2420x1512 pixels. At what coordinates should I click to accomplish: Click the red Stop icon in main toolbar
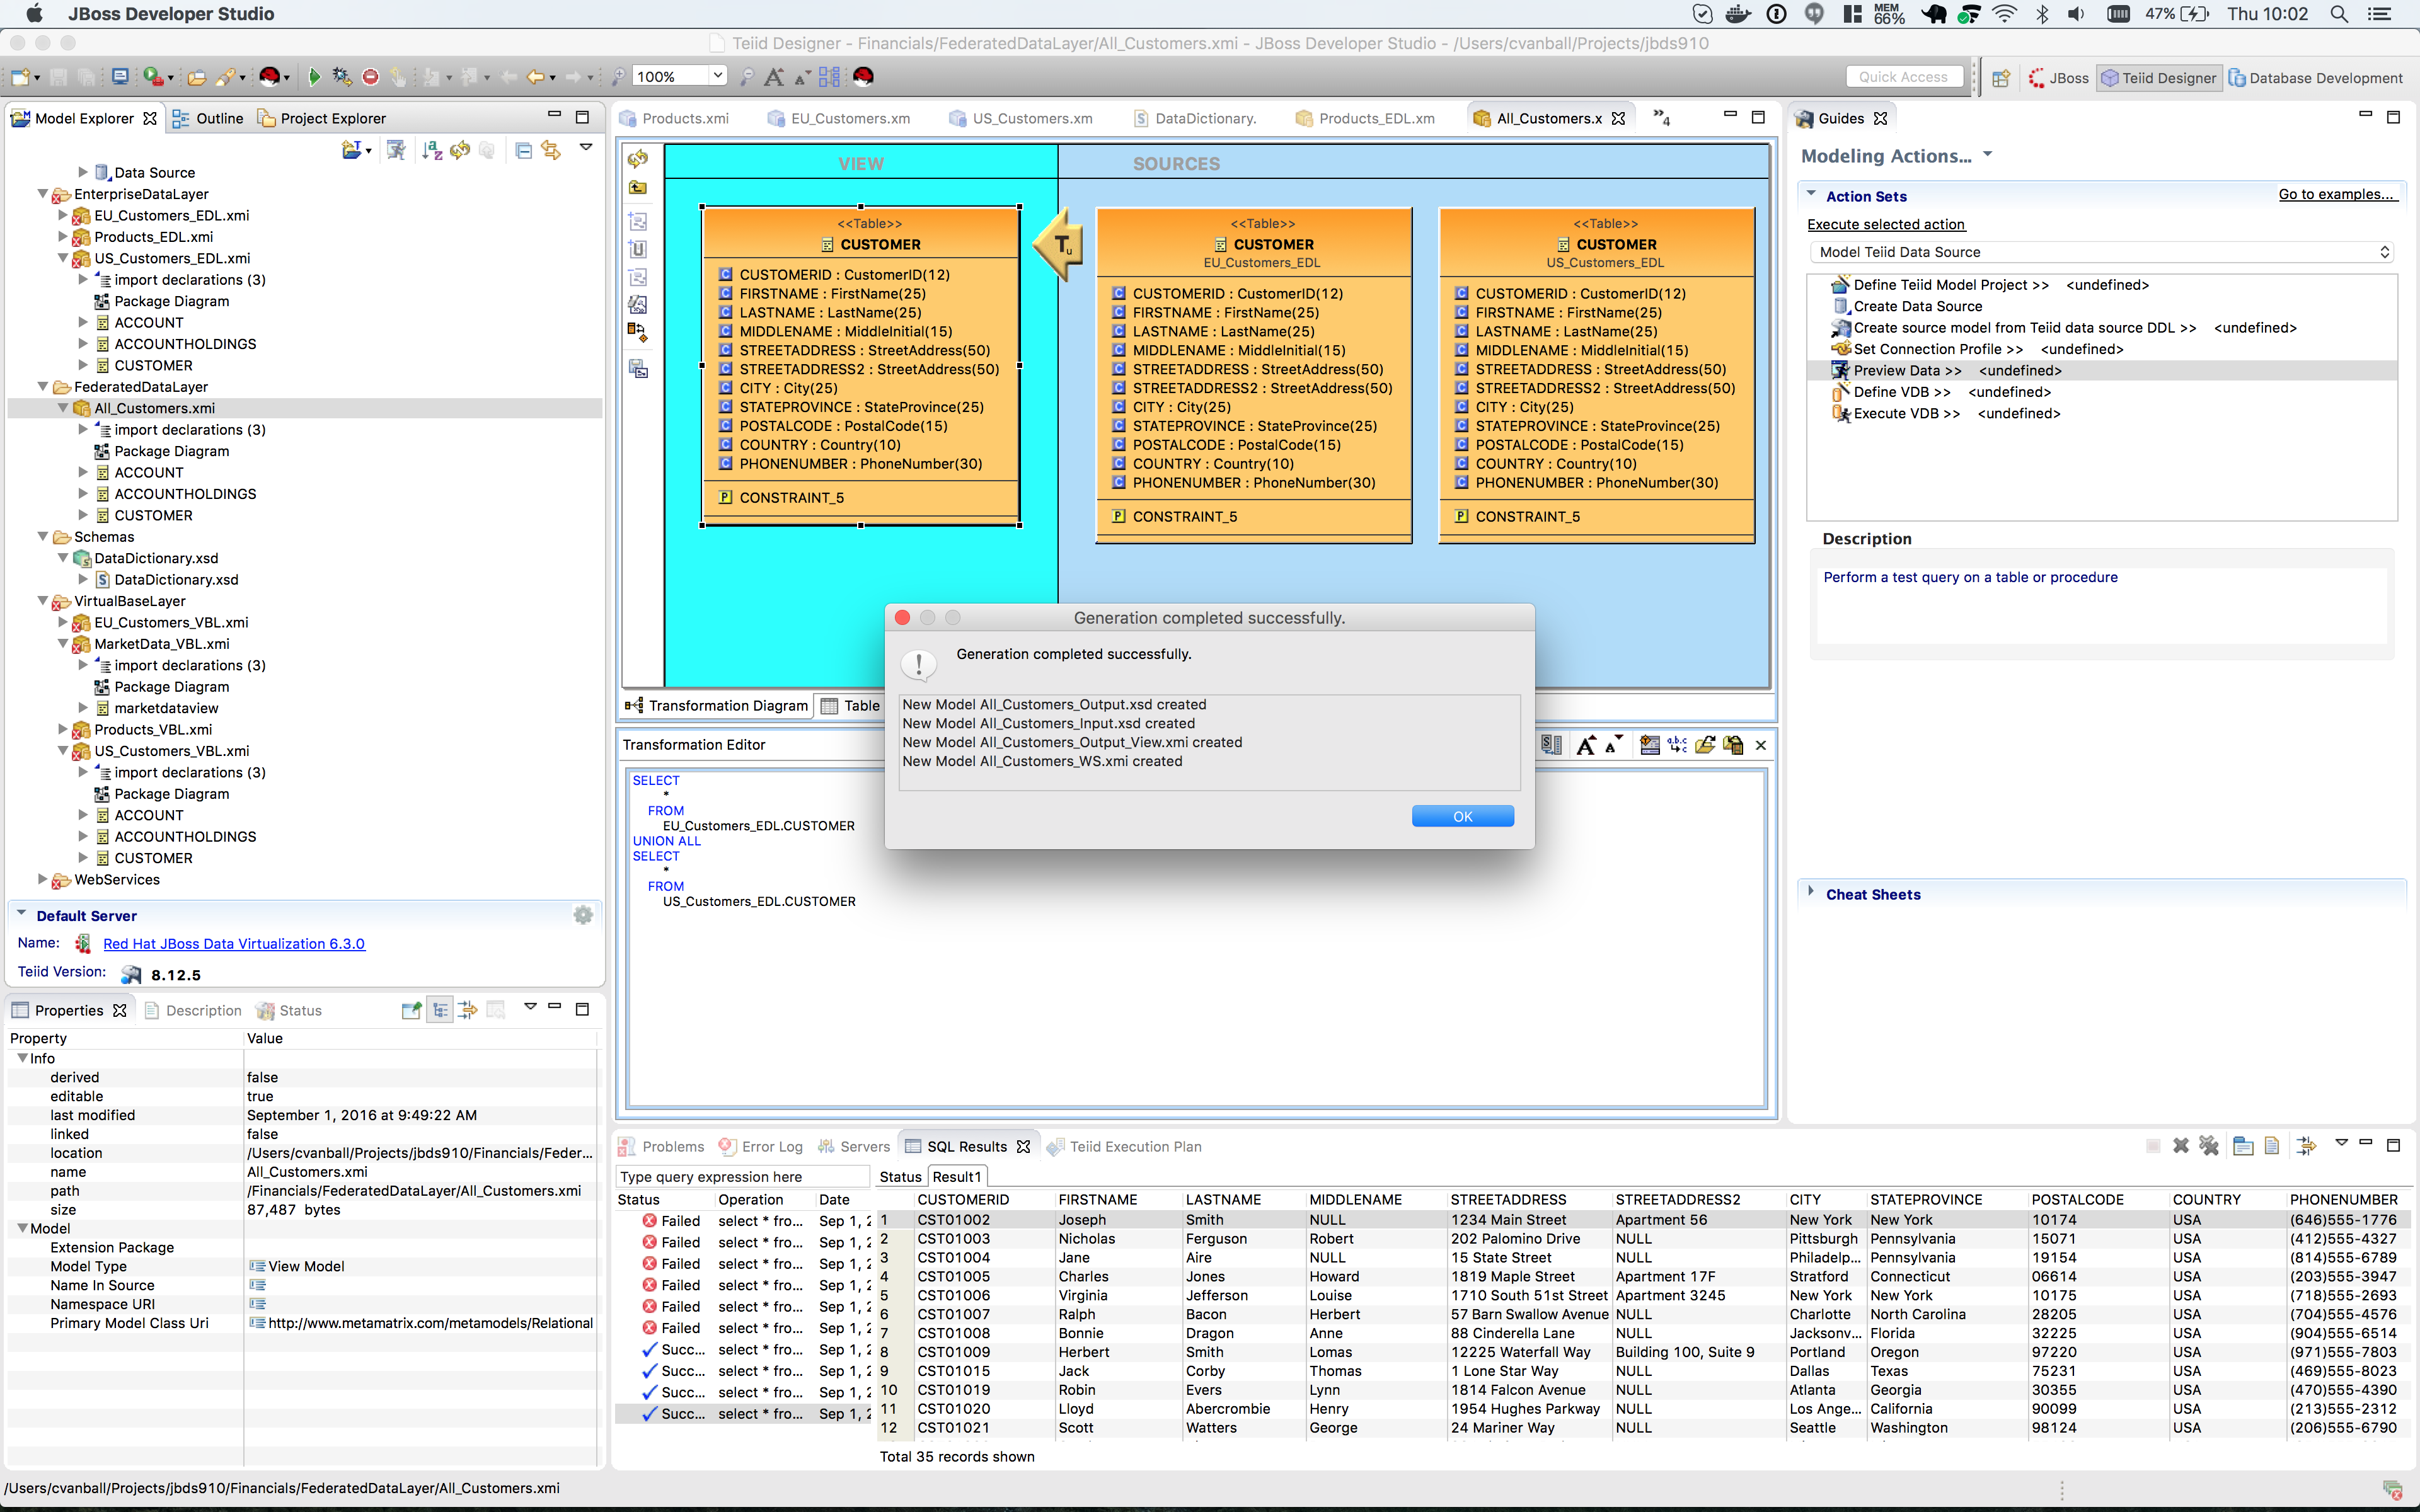(370, 77)
